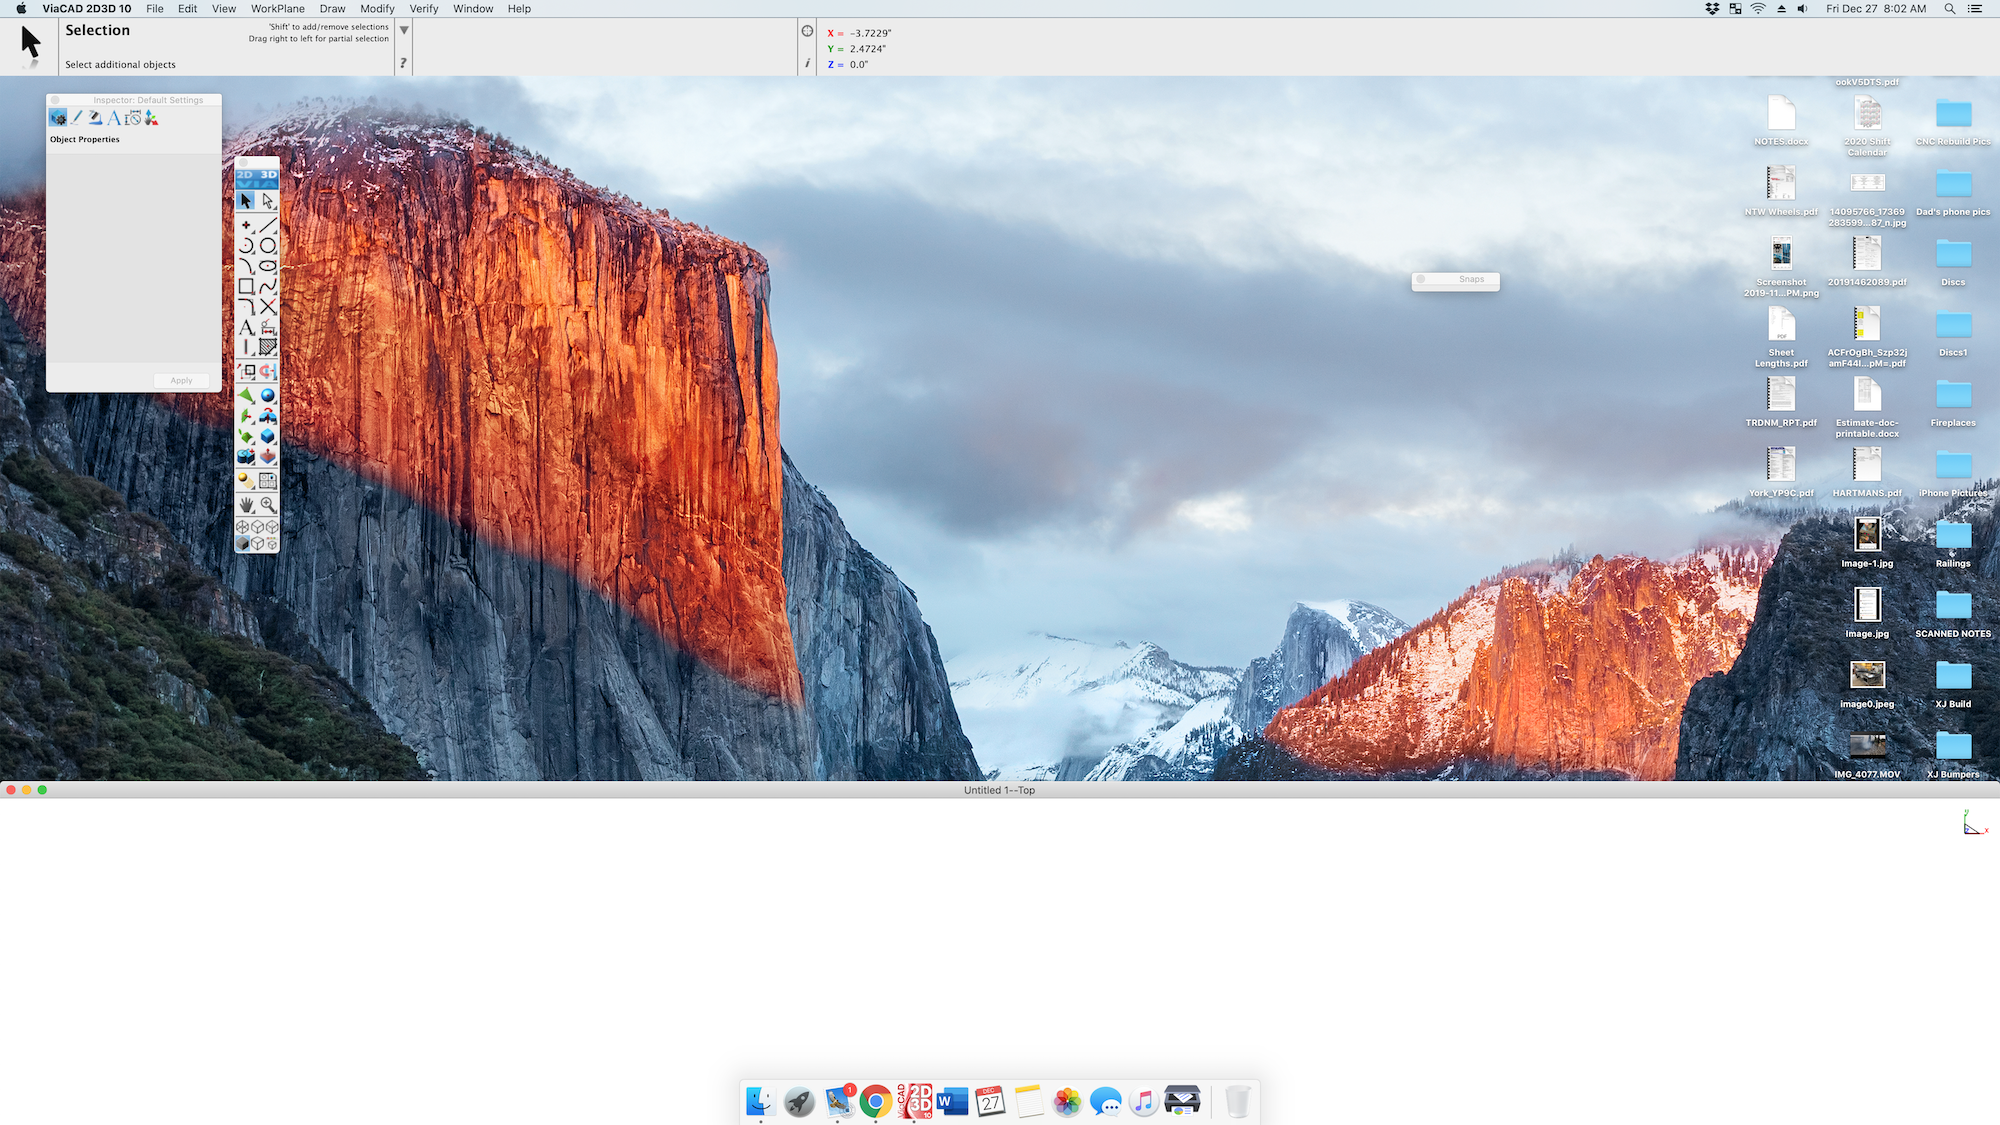Switch to the deep select arrow tool
2000x1125 pixels.
point(268,201)
